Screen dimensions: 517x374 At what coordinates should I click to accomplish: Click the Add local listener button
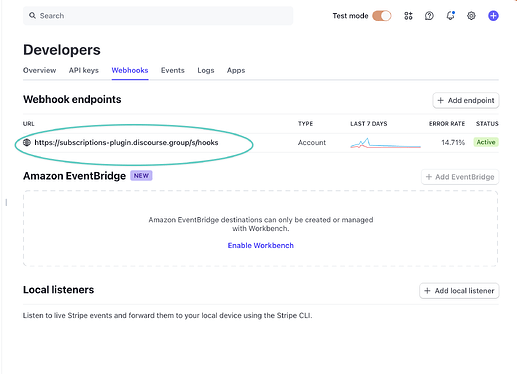click(x=459, y=291)
